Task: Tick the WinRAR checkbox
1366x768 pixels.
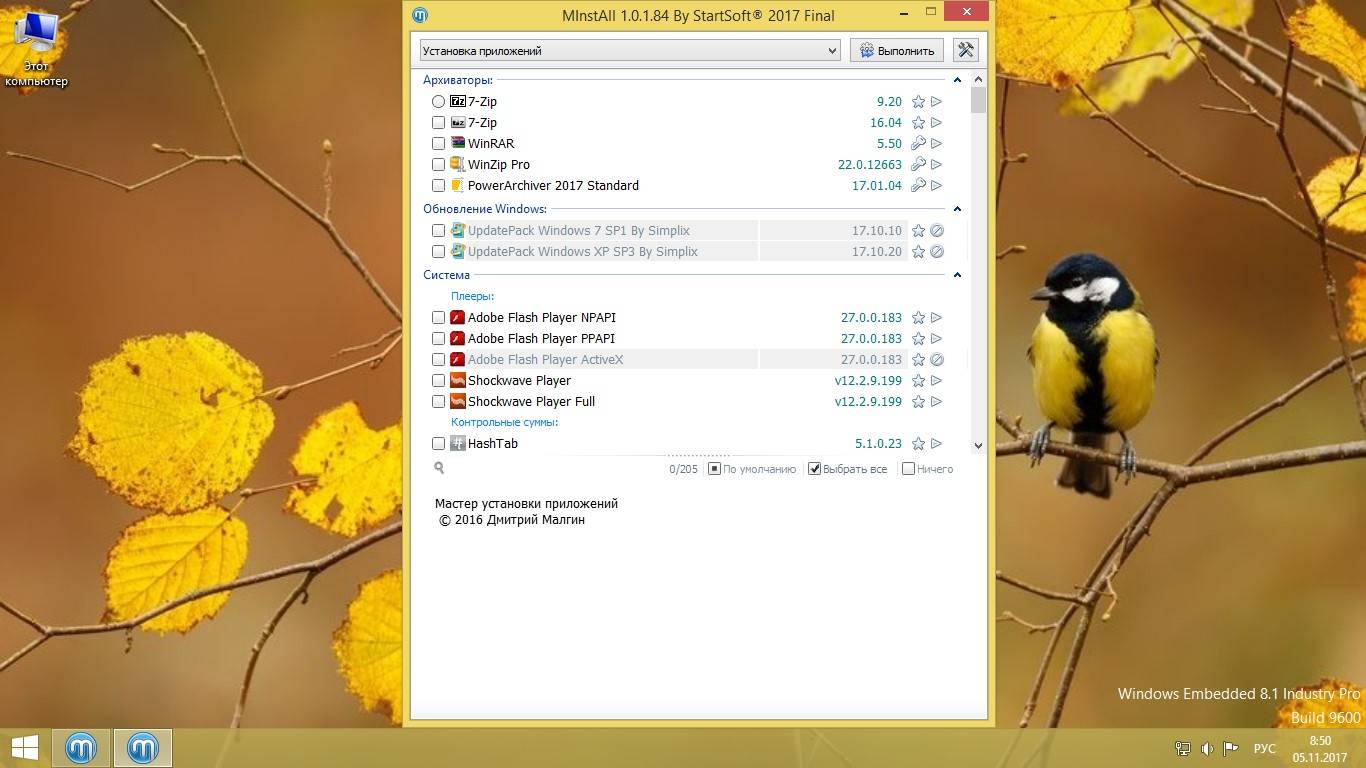Action: tap(439, 144)
